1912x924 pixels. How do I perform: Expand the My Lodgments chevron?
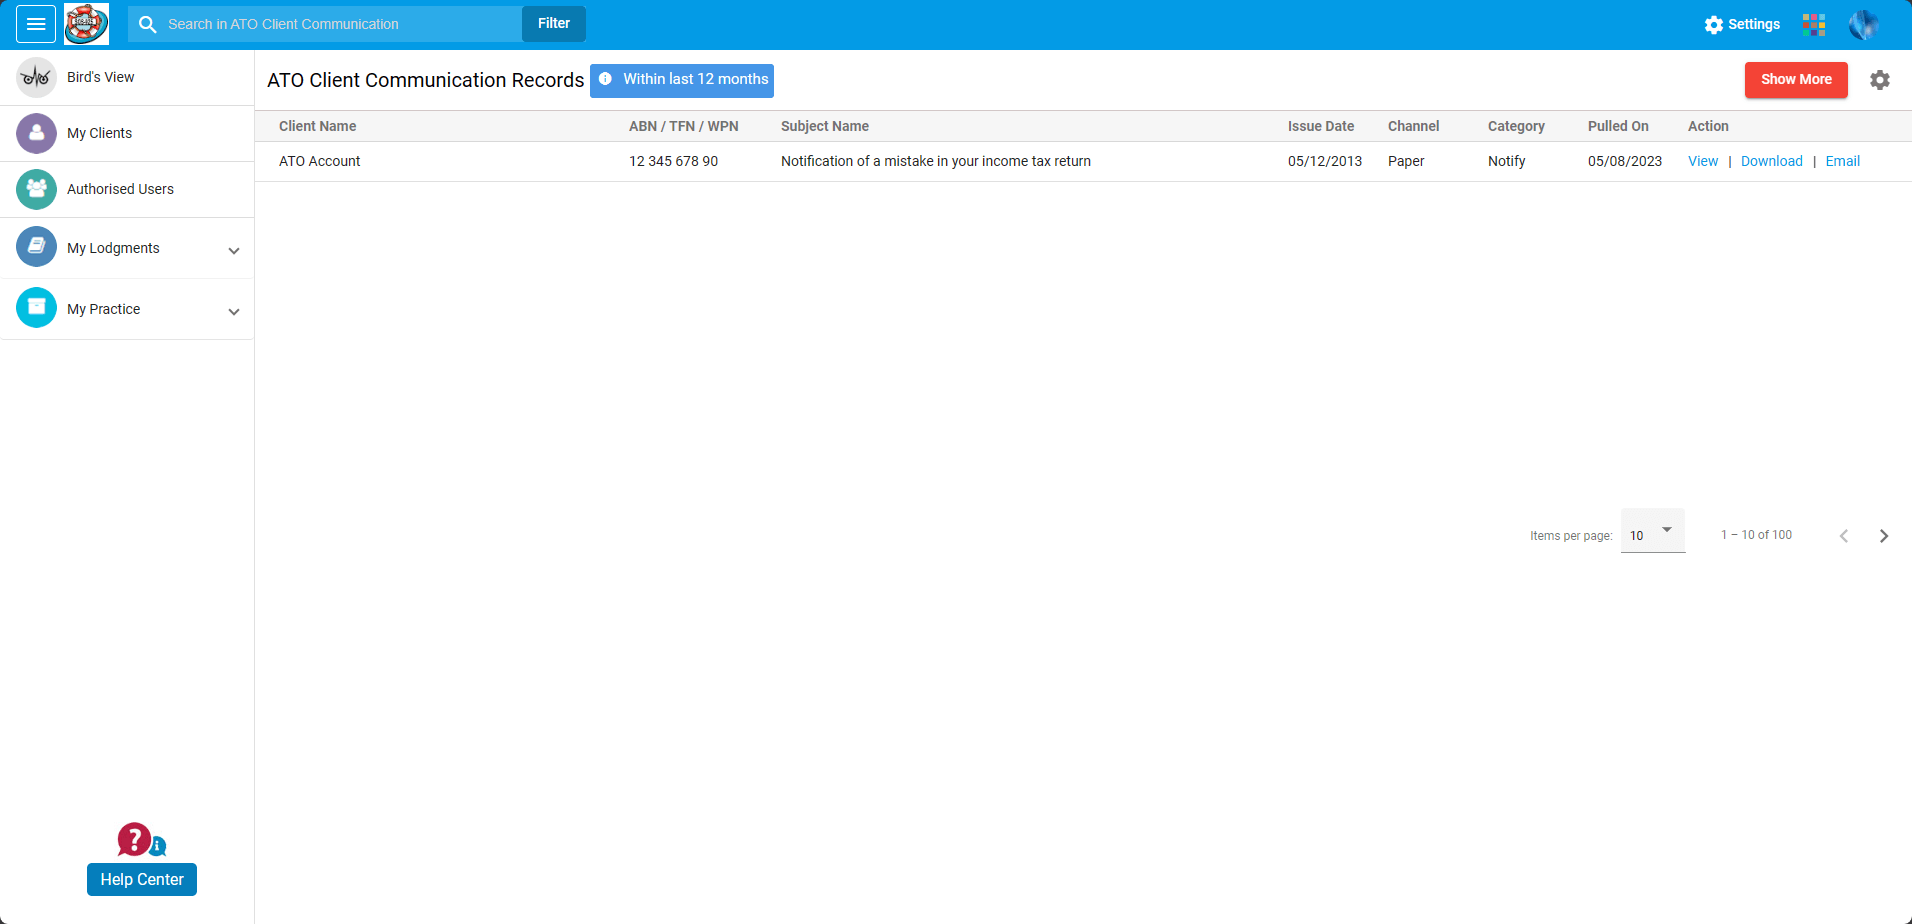(x=234, y=251)
